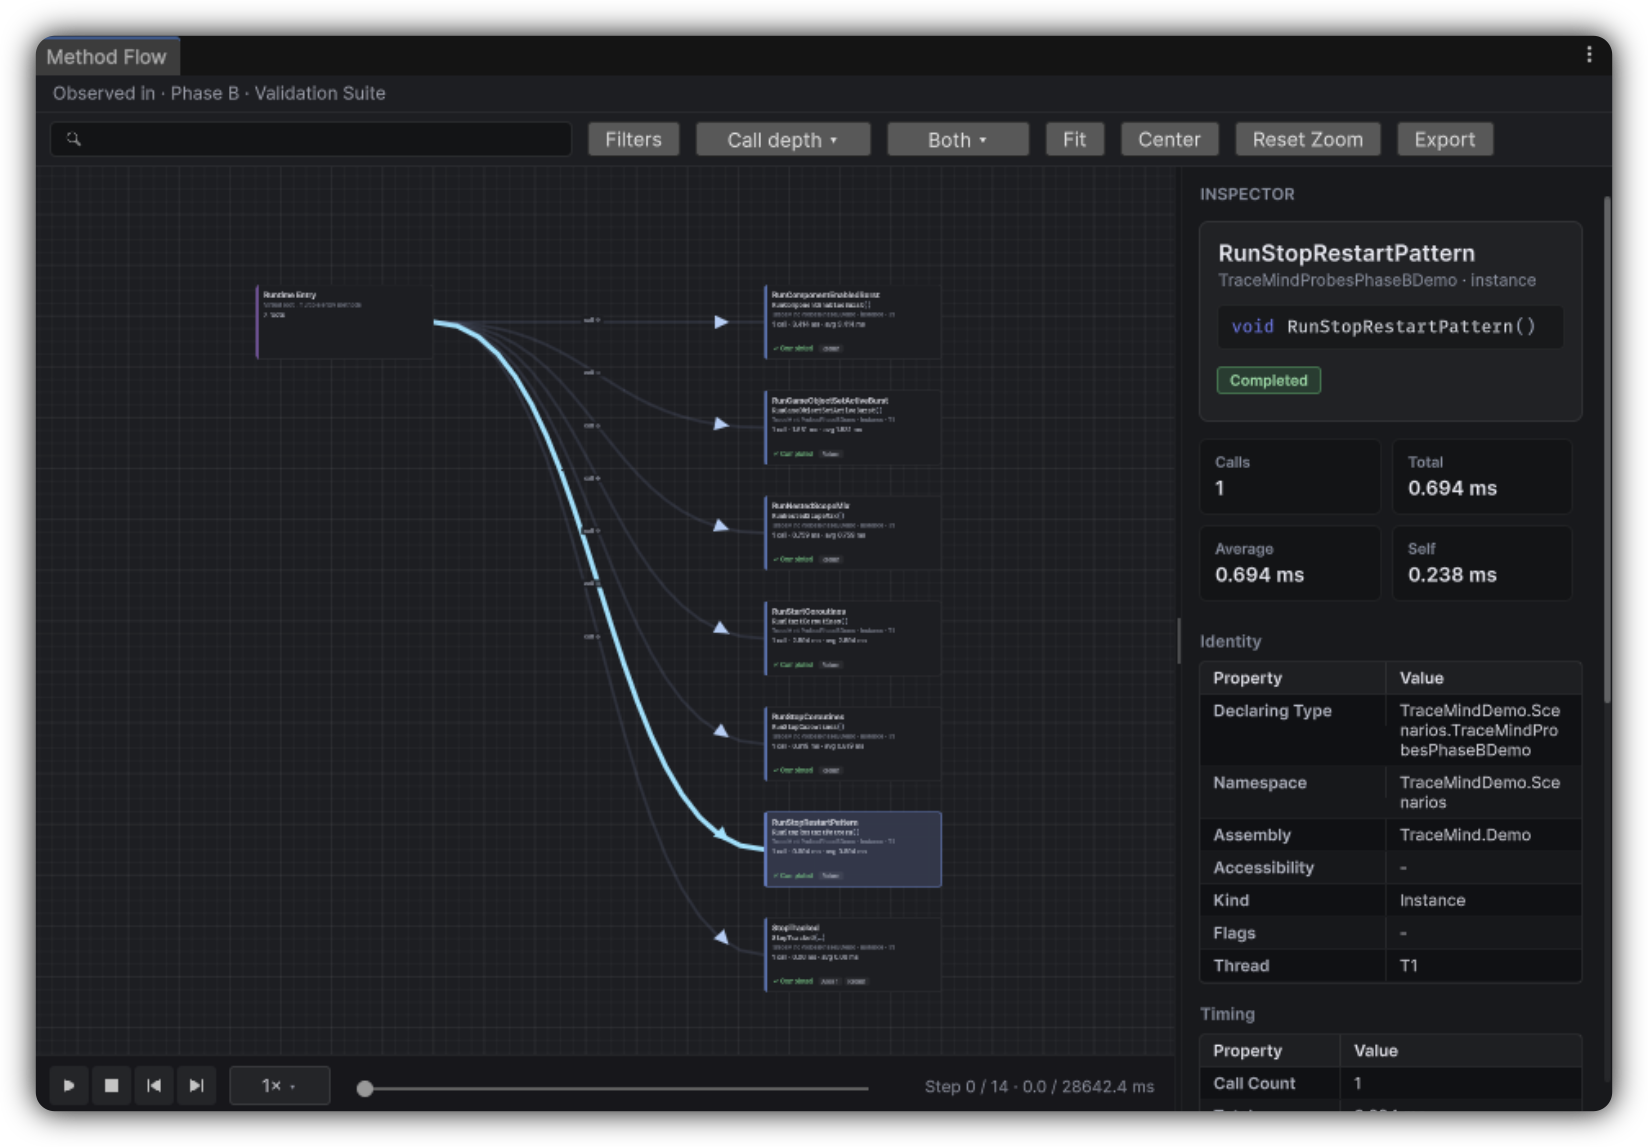The height and width of the screenshot is (1147, 1648).
Task: Select the highlighted RunStopRestartPattern node
Action: [853, 849]
